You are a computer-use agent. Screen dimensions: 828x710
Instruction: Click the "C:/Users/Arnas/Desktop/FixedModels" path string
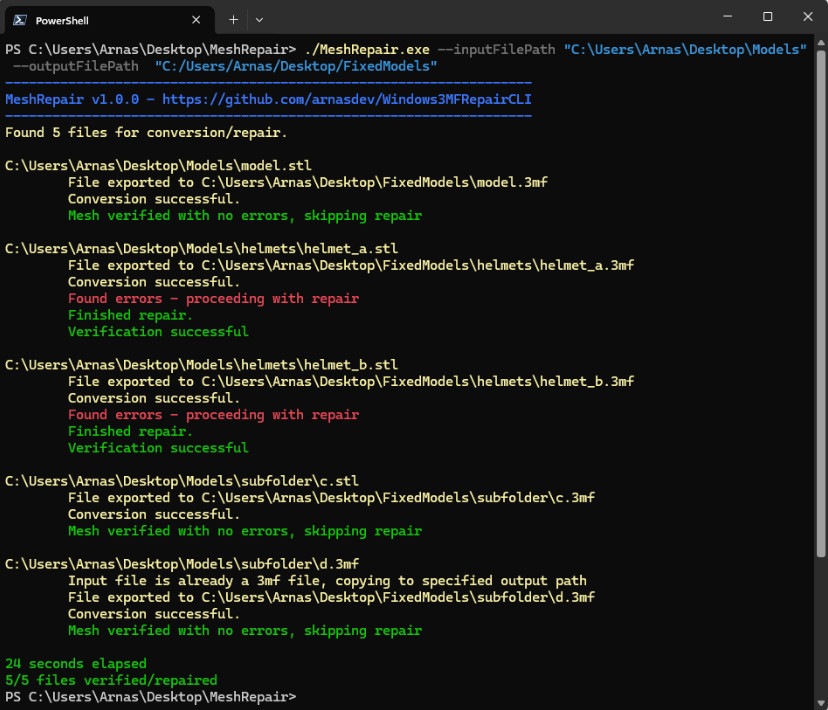[x=296, y=66]
